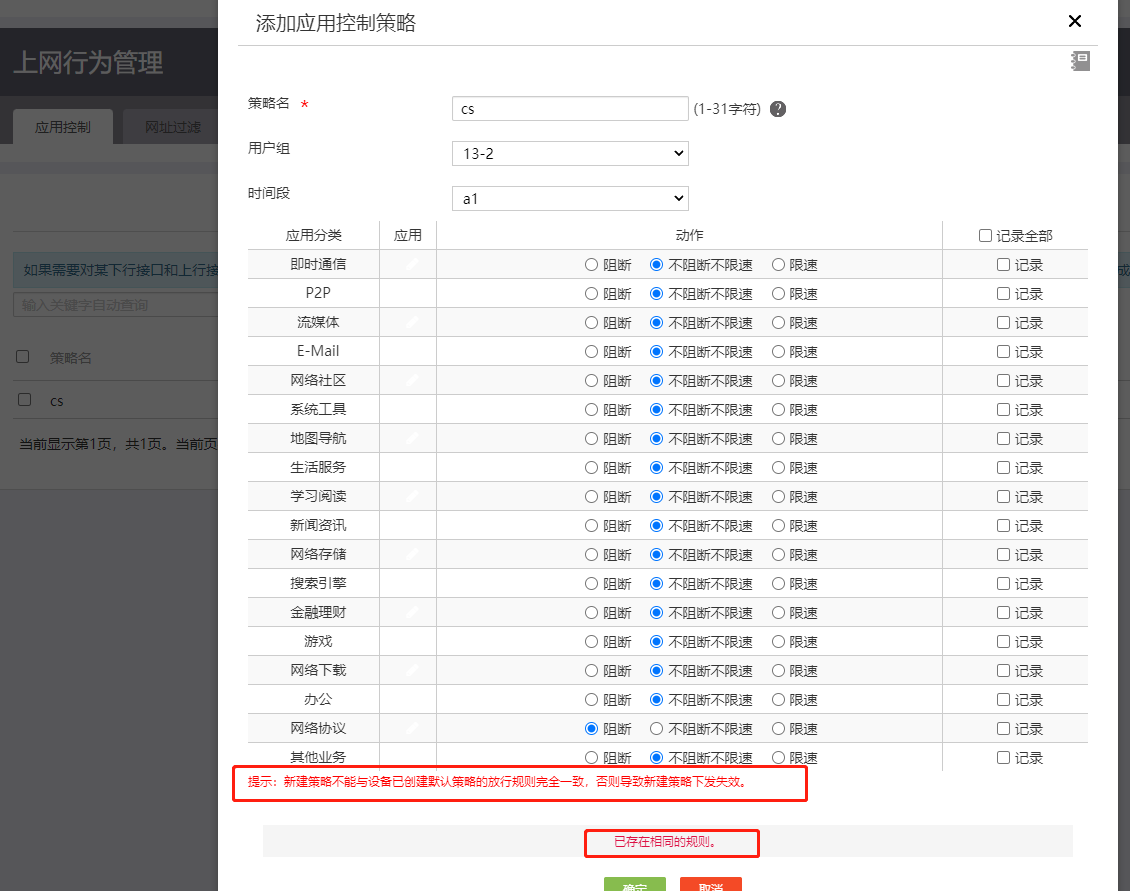1130x891 pixels.
Task: Click the E-Mail category name
Action: click(318, 351)
